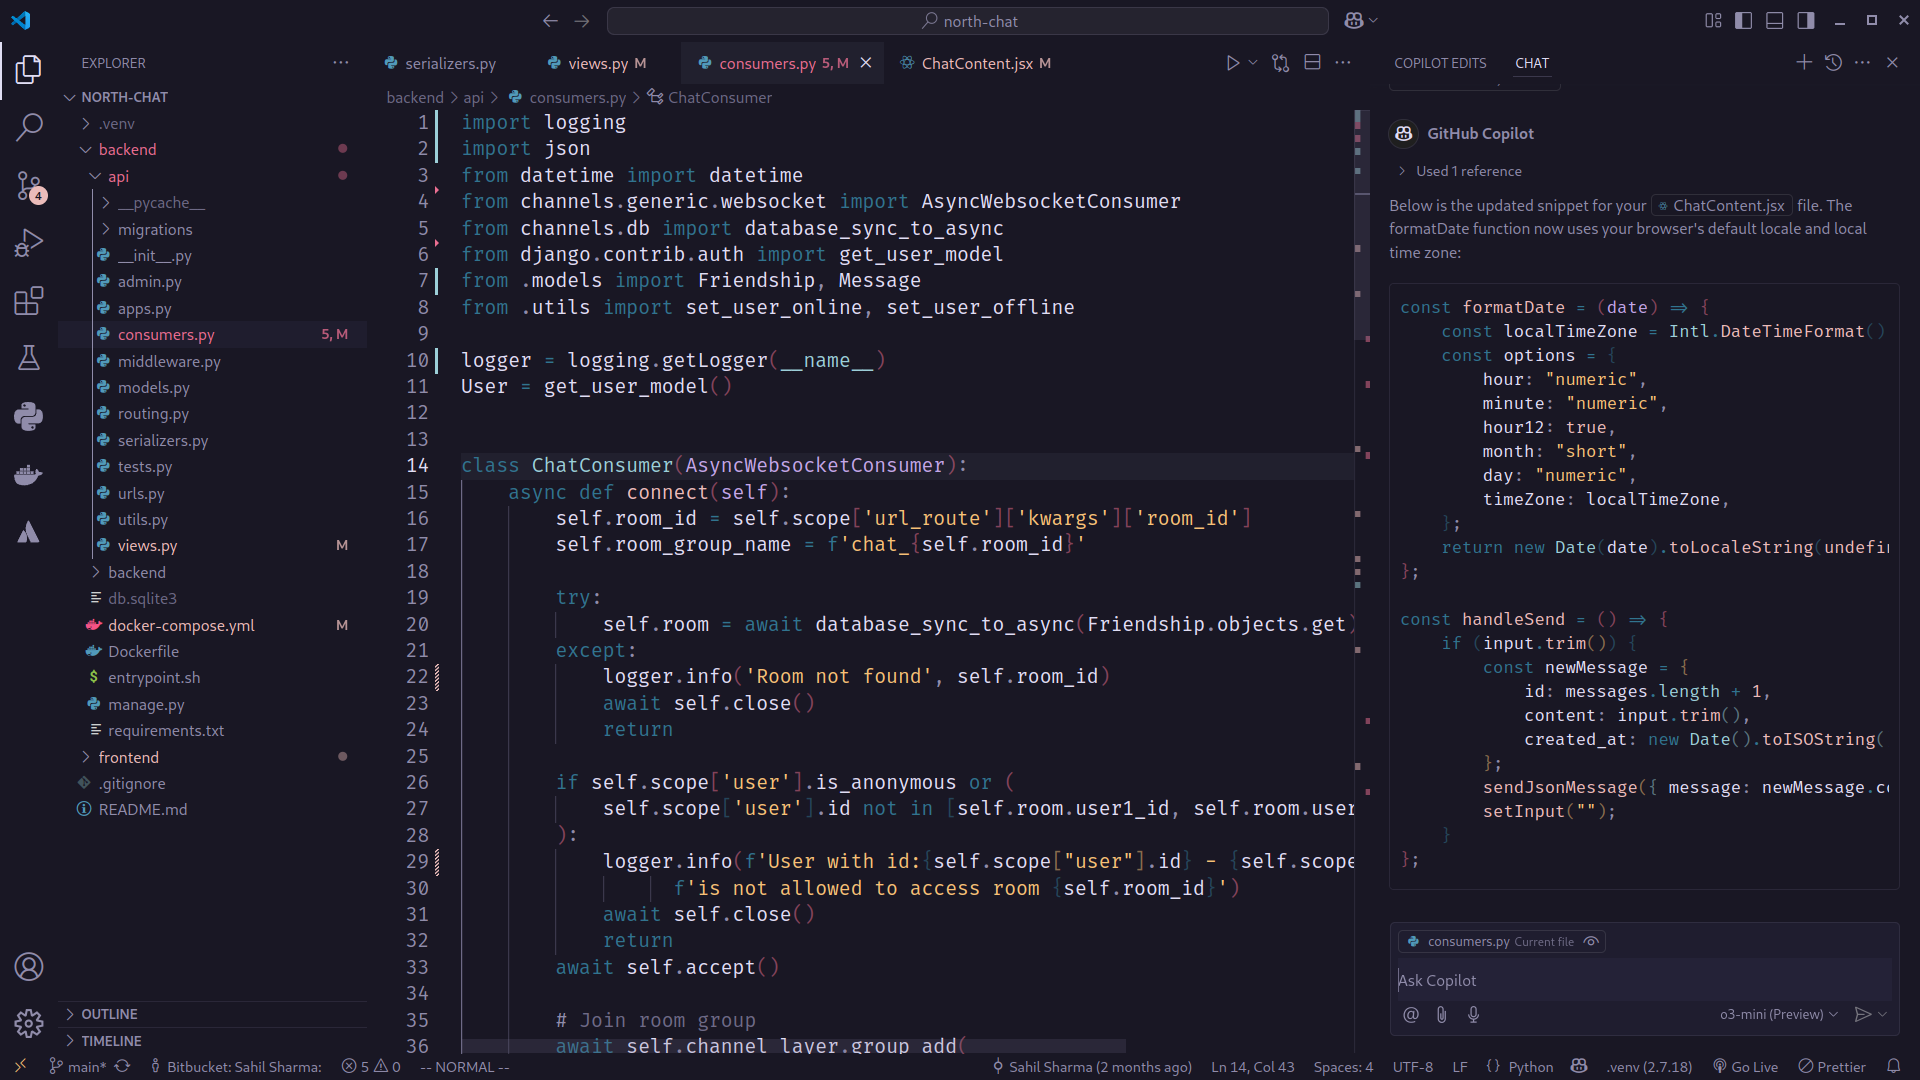The height and width of the screenshot is (1080, 1920).
Task: Click Prettier in status bar
Action: click(x=1832, y=1066)
